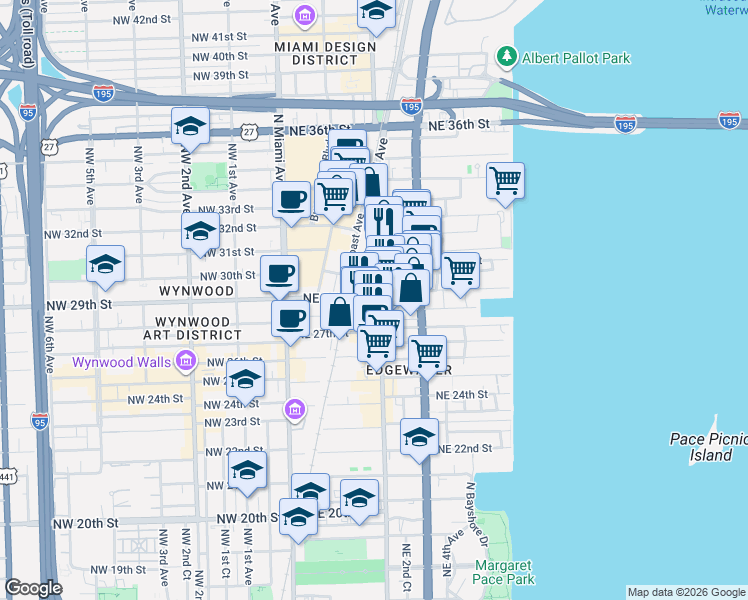Viewport: 748px width, 600px height.
Task: Click the purple Wynwood Walls museum pin
Action: 186,361
